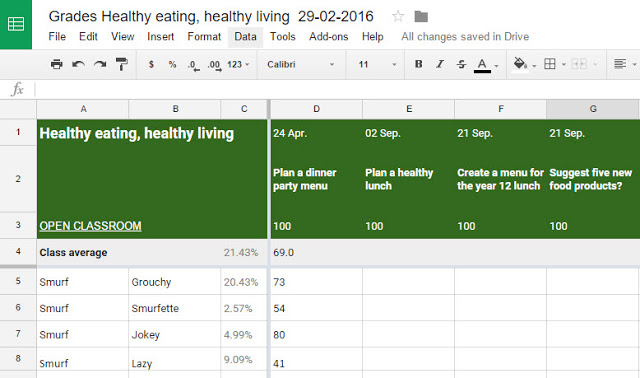Increase decimal places

click(x=214, y=65)
